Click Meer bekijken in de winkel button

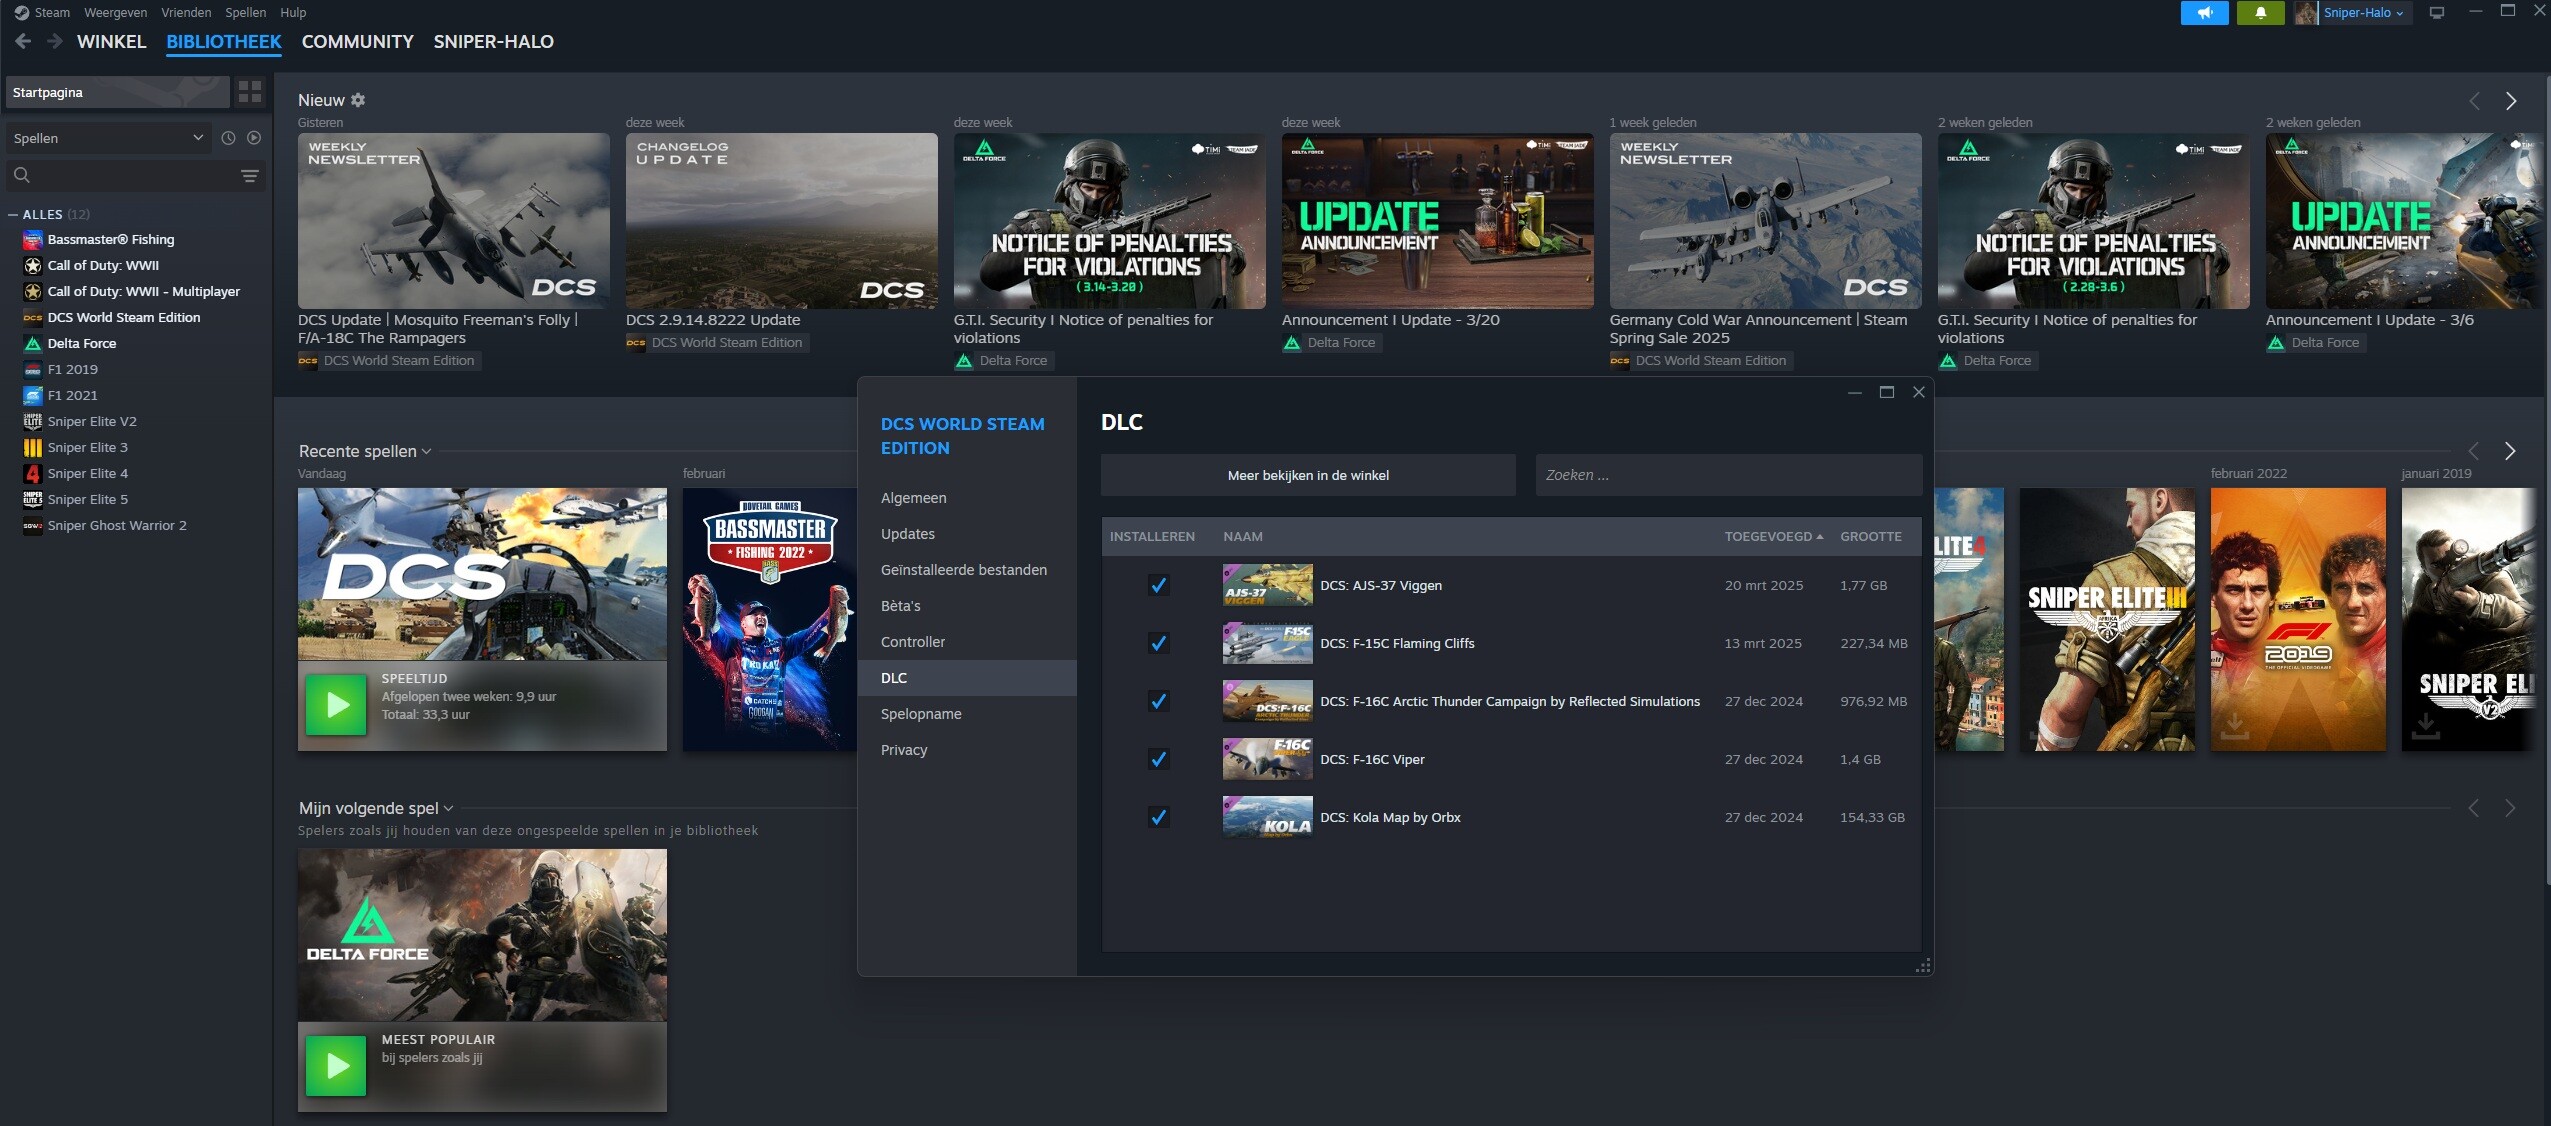(x=1308, y=475)
